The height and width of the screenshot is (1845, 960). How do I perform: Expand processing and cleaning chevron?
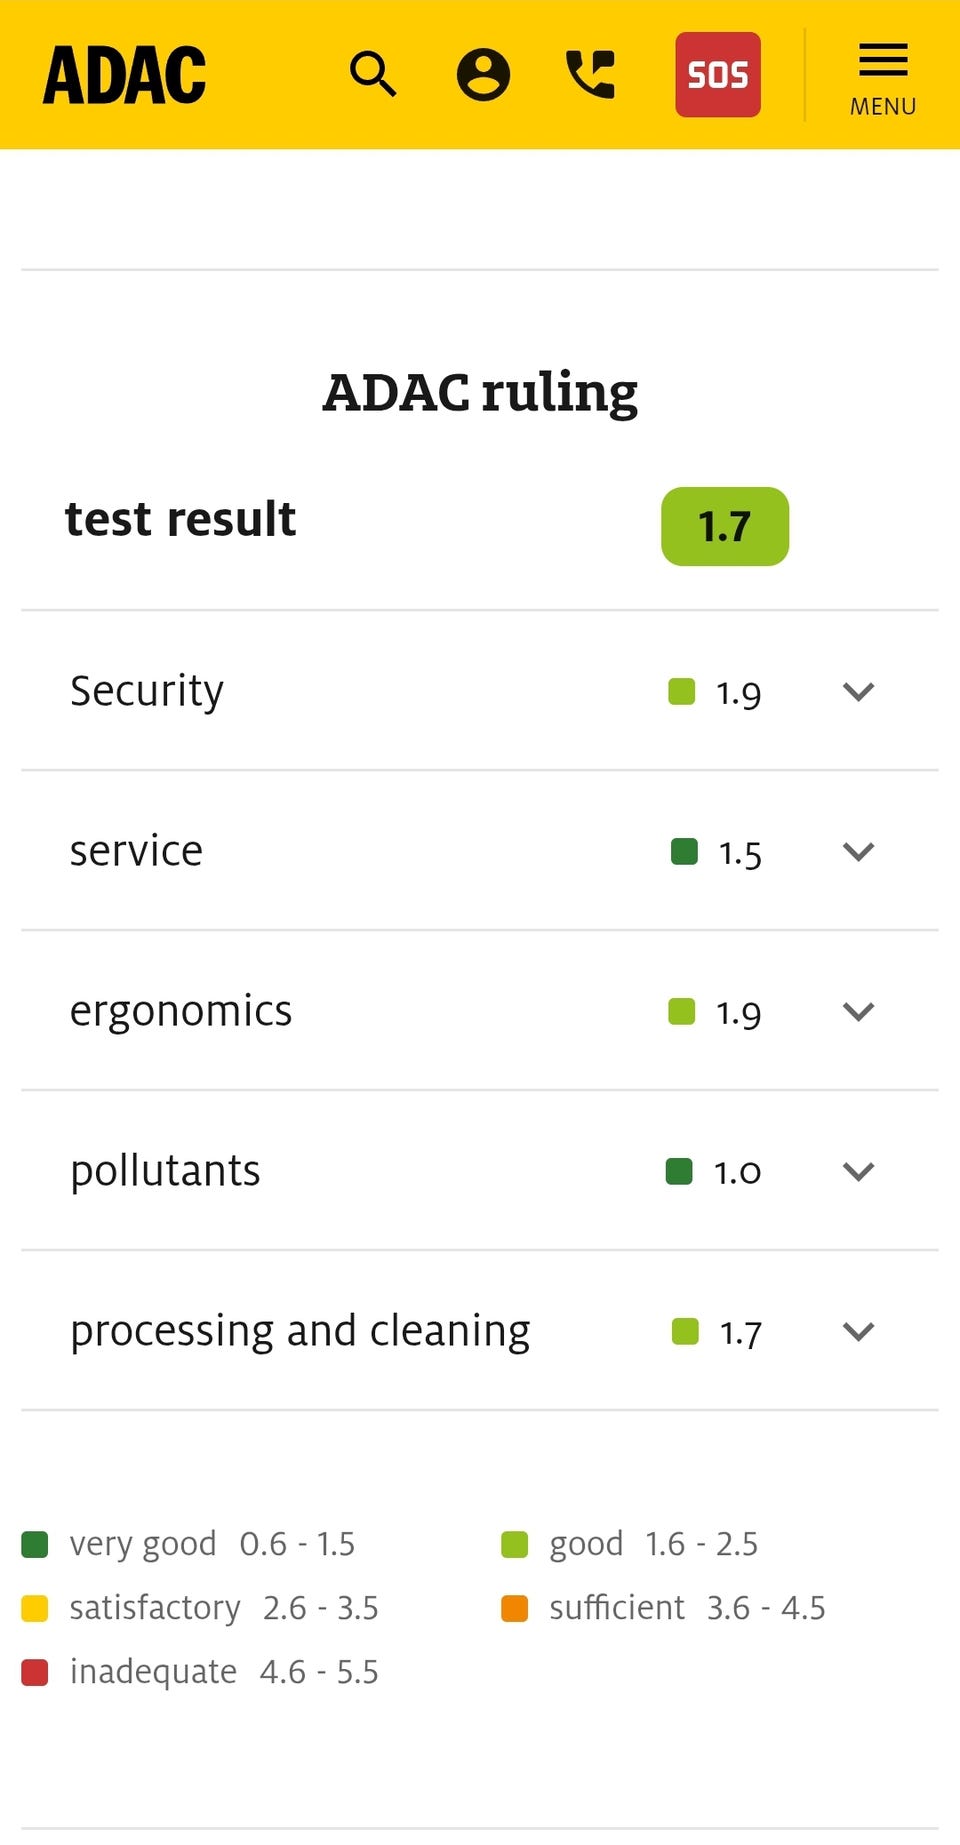point(858,1331)
